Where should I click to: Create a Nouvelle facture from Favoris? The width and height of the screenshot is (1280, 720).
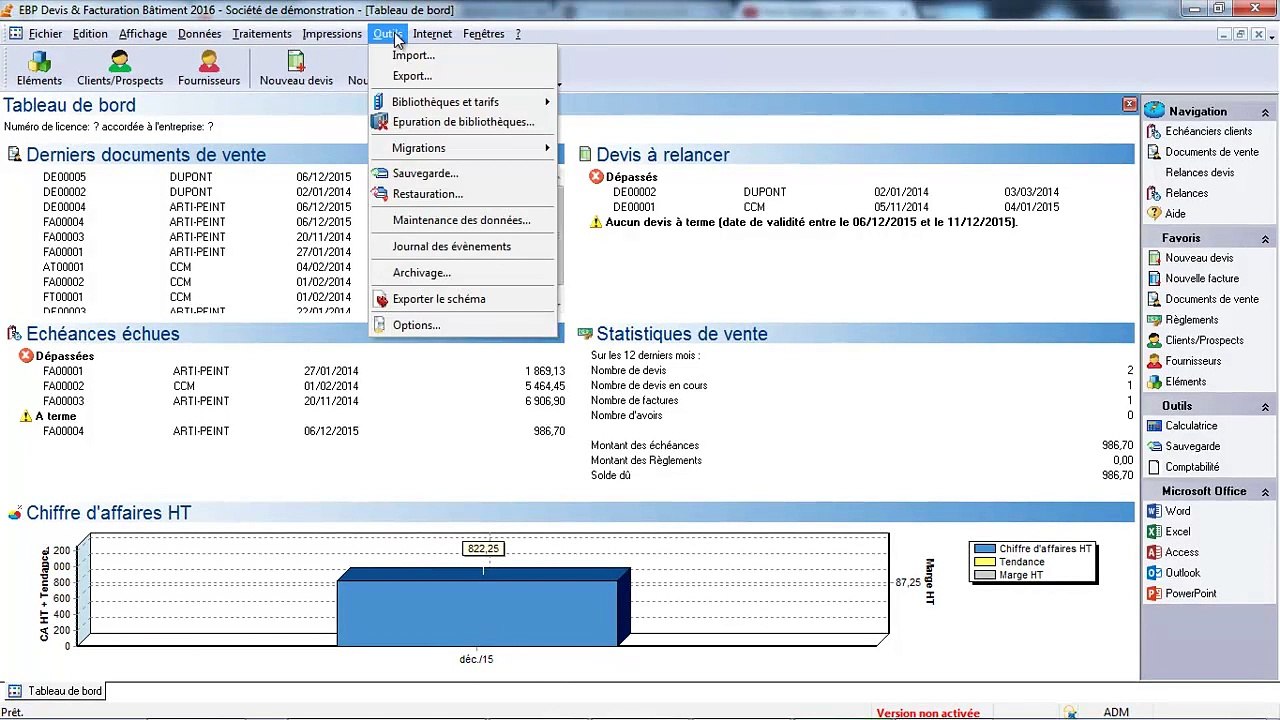coord(1193,279)
